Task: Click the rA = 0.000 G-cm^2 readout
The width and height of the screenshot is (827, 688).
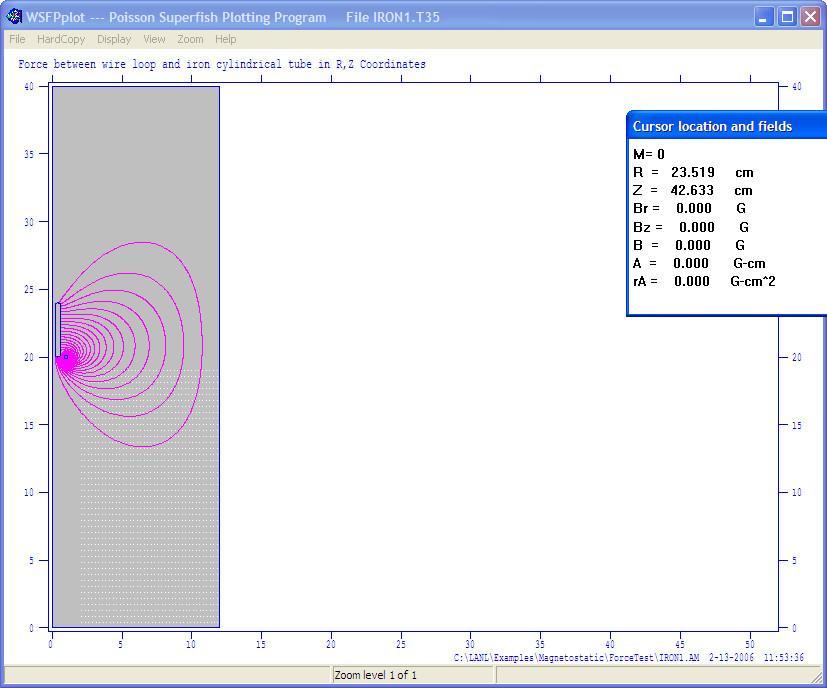Action: coord(705,282)
